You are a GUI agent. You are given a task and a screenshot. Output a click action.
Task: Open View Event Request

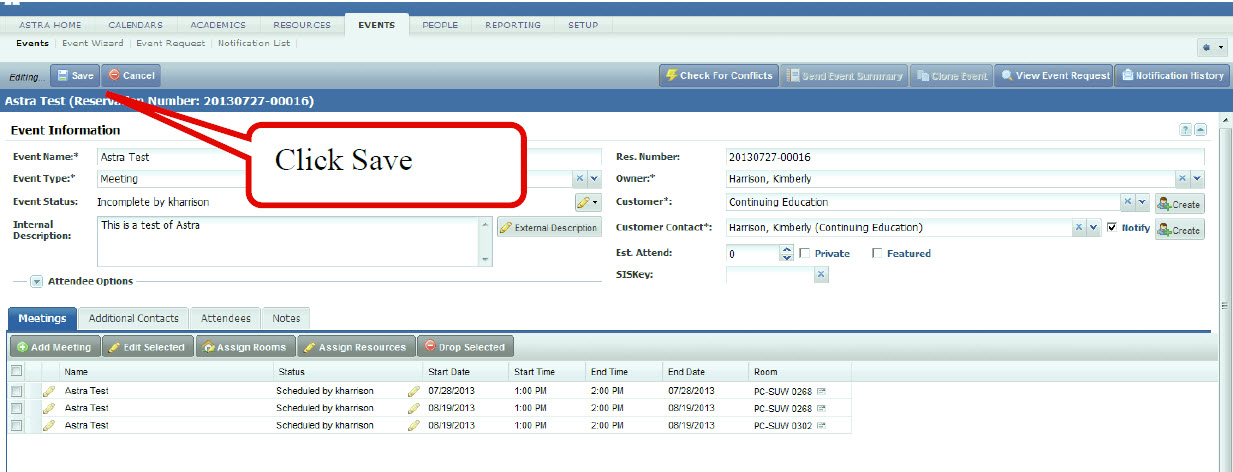(1055, 76)
